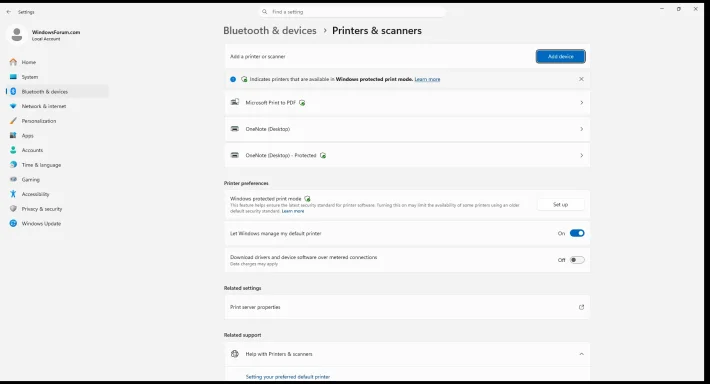The image size is (710, 384).
Task: Click the Accounts sidebar icon
Action: pyautogui.click(x=13, y=150)
